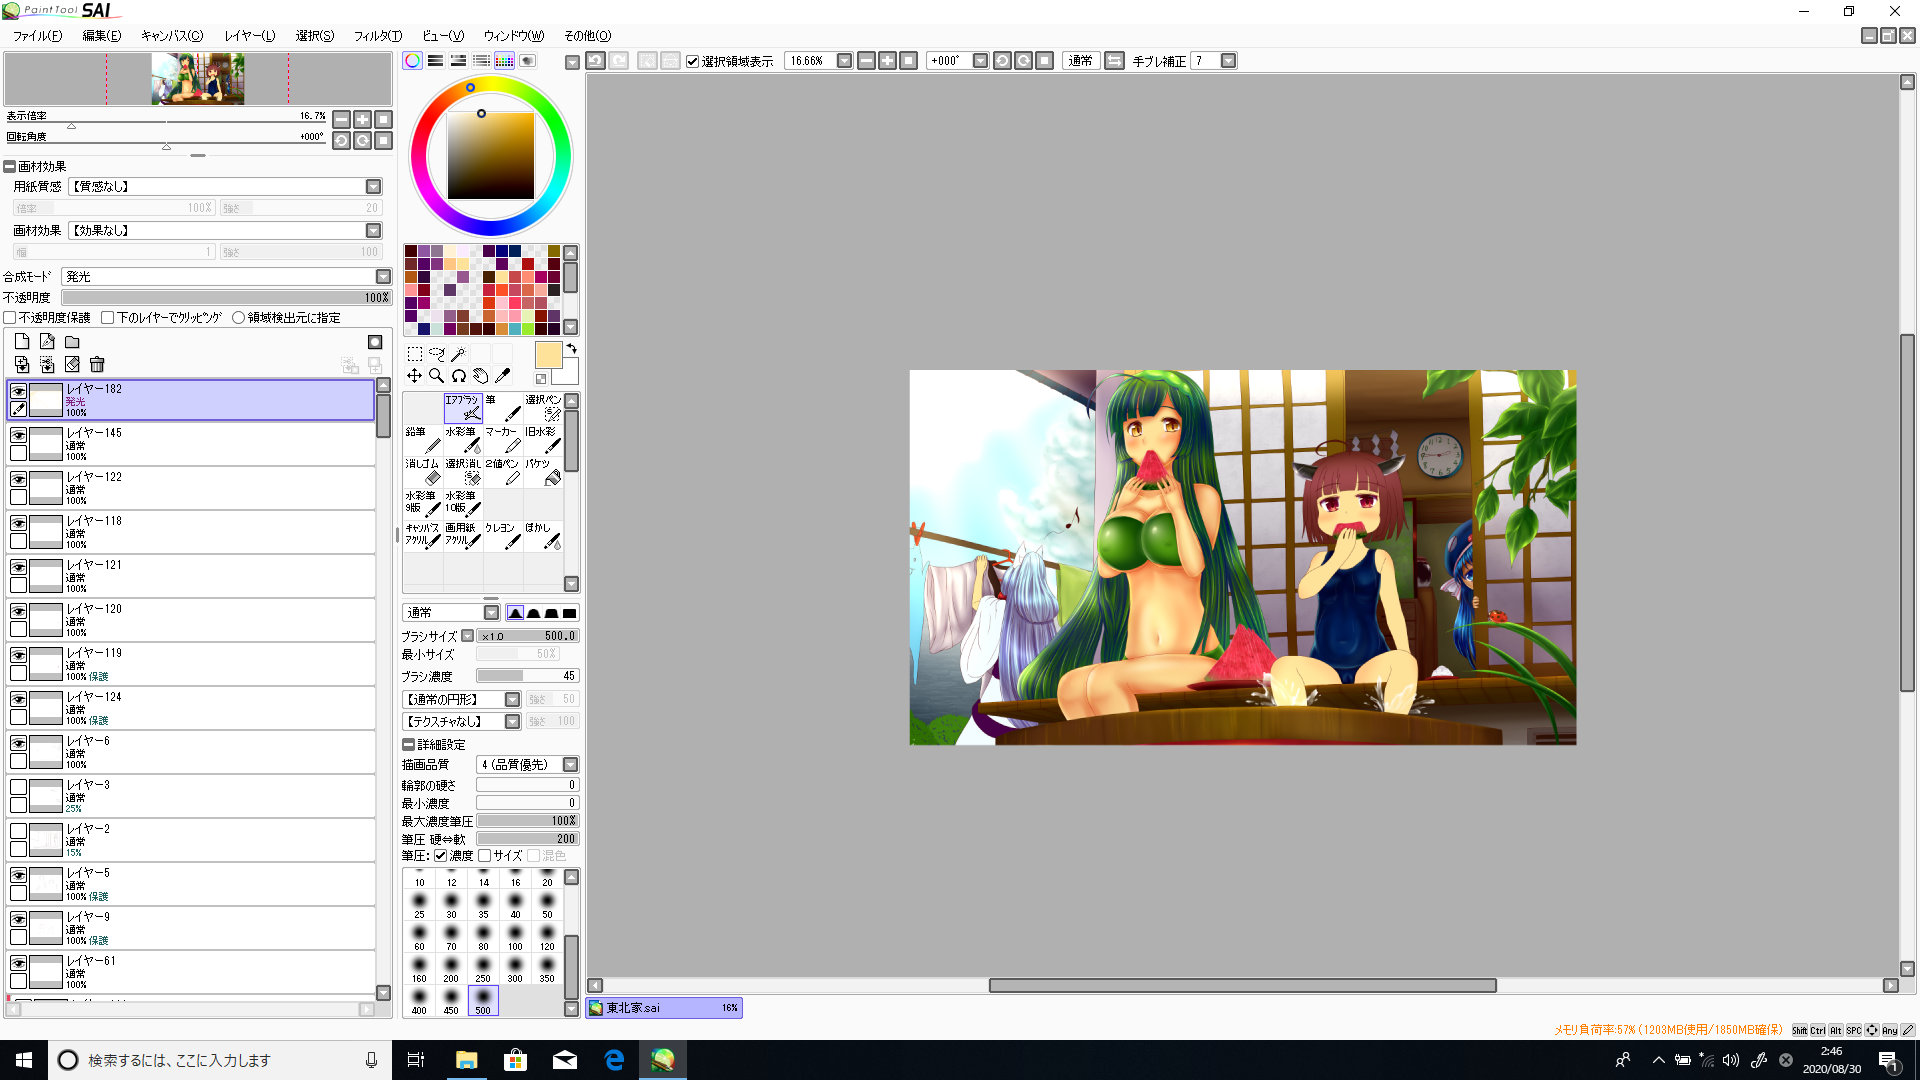This screenshot has height=1080, width=1920.
Task: Clear the layer with eraser-page icon
Action: 72,365
